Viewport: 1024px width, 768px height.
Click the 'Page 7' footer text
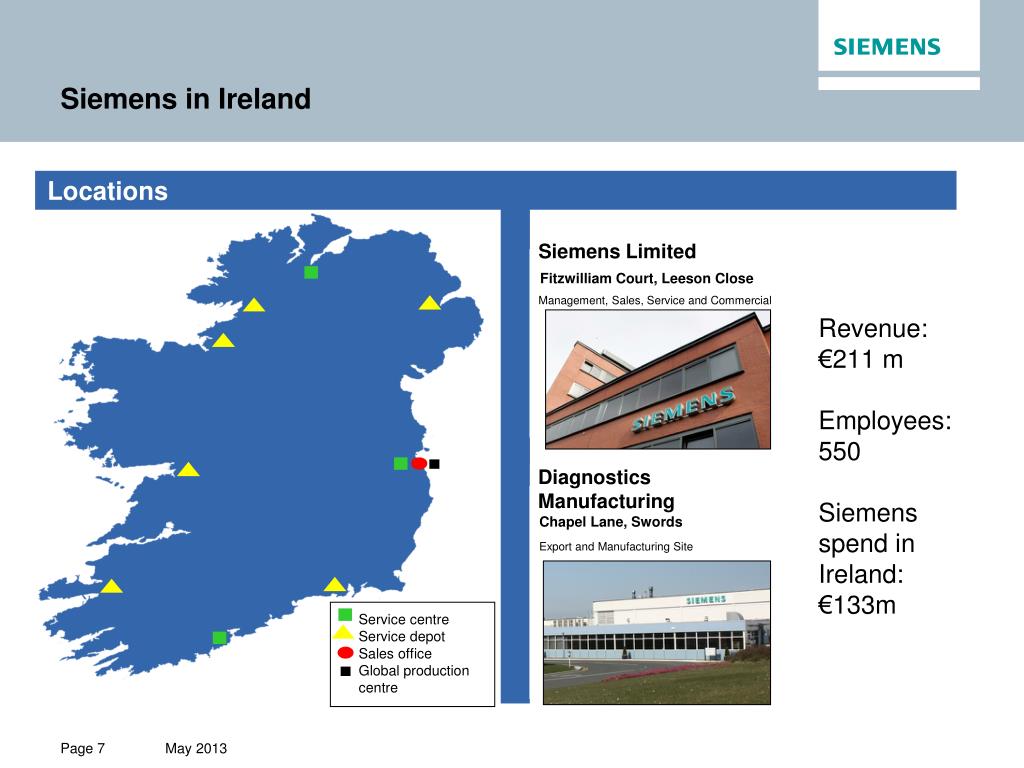(82, 748)
